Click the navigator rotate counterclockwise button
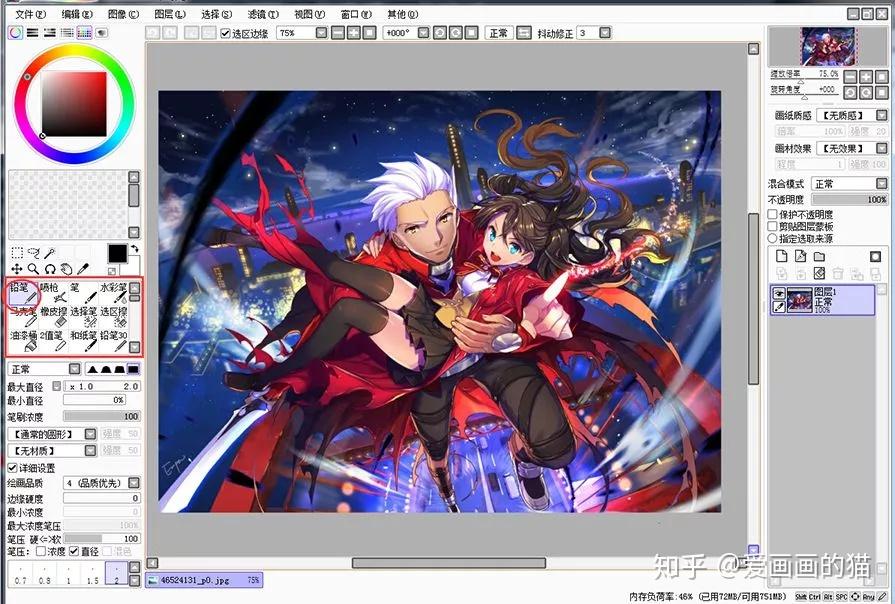This screenshot has height=604, width=895. [x=850, y=92]
